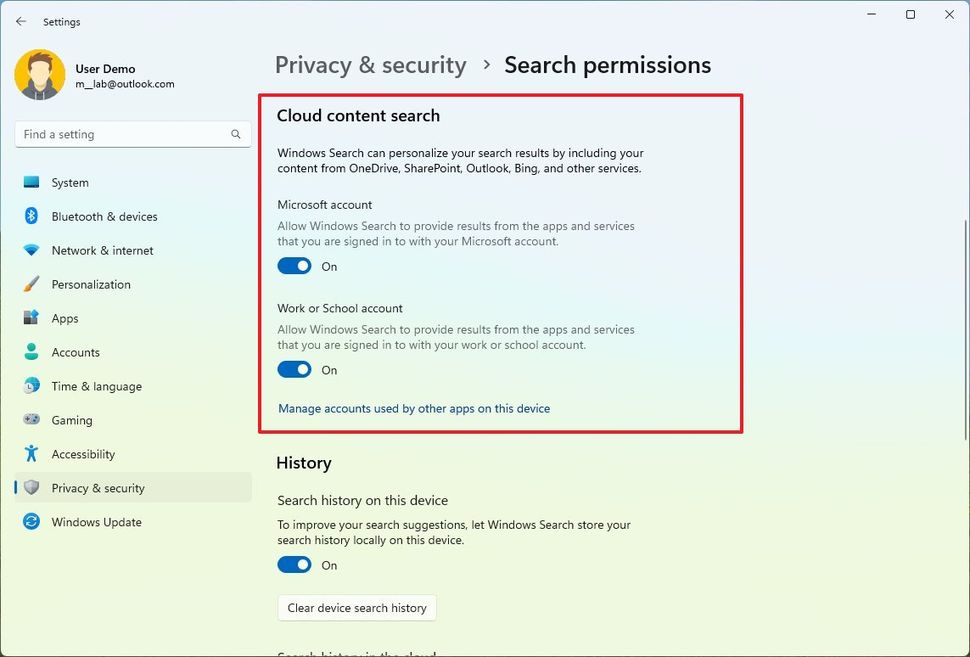The width and height of the screenshot is (970, 657).
Task: Open Accessibility settings
Action: pos(83,454)
